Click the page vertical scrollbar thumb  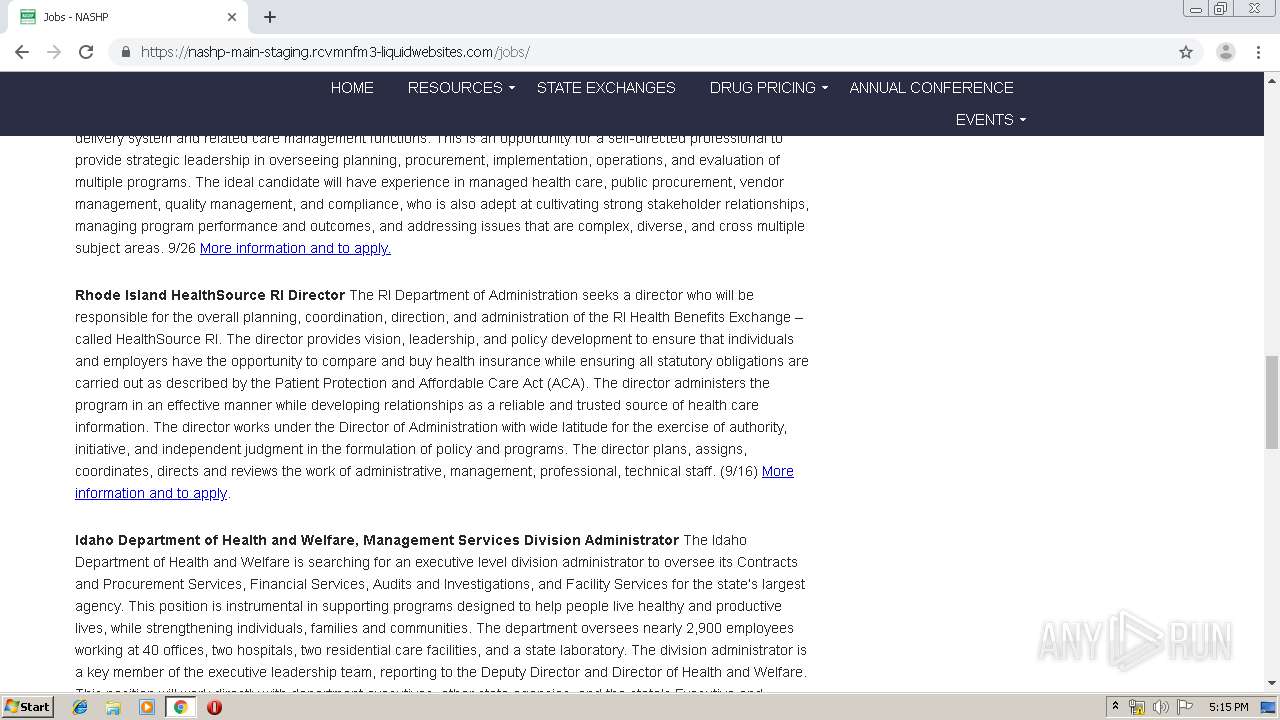coord(1272,402)
